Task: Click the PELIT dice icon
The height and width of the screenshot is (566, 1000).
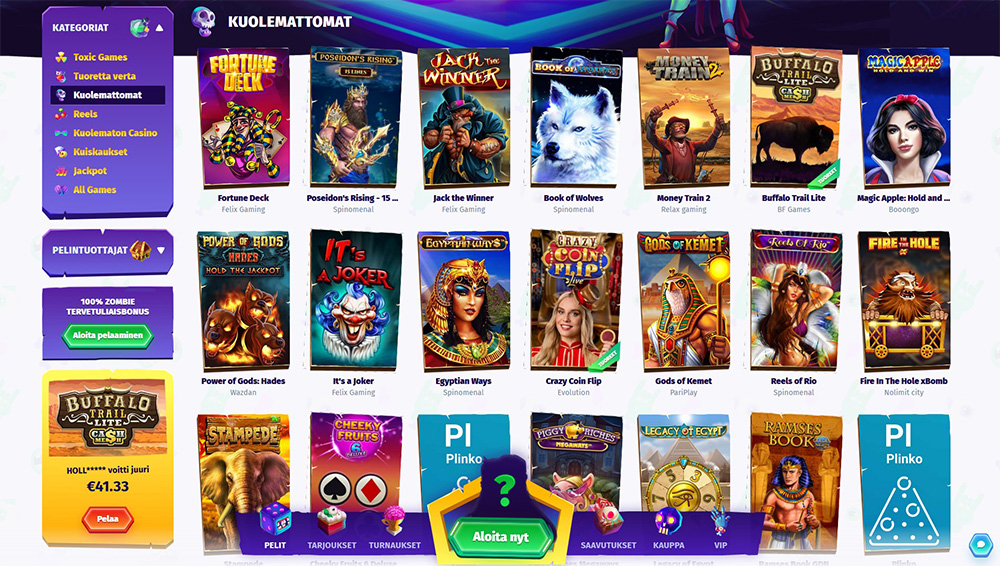Action: pos(275,519)
